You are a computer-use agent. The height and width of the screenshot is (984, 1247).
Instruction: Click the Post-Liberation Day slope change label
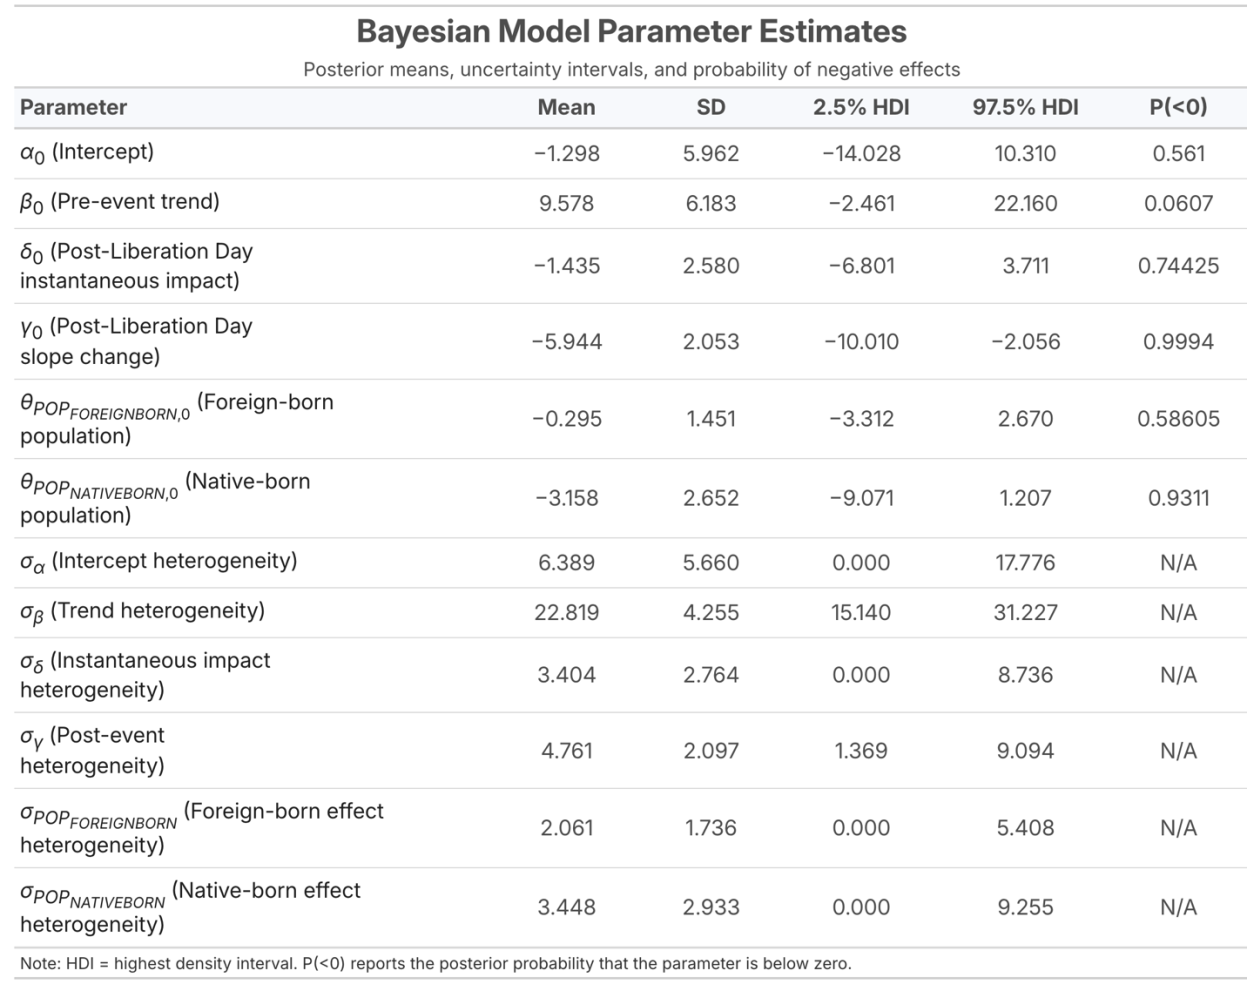136,341
